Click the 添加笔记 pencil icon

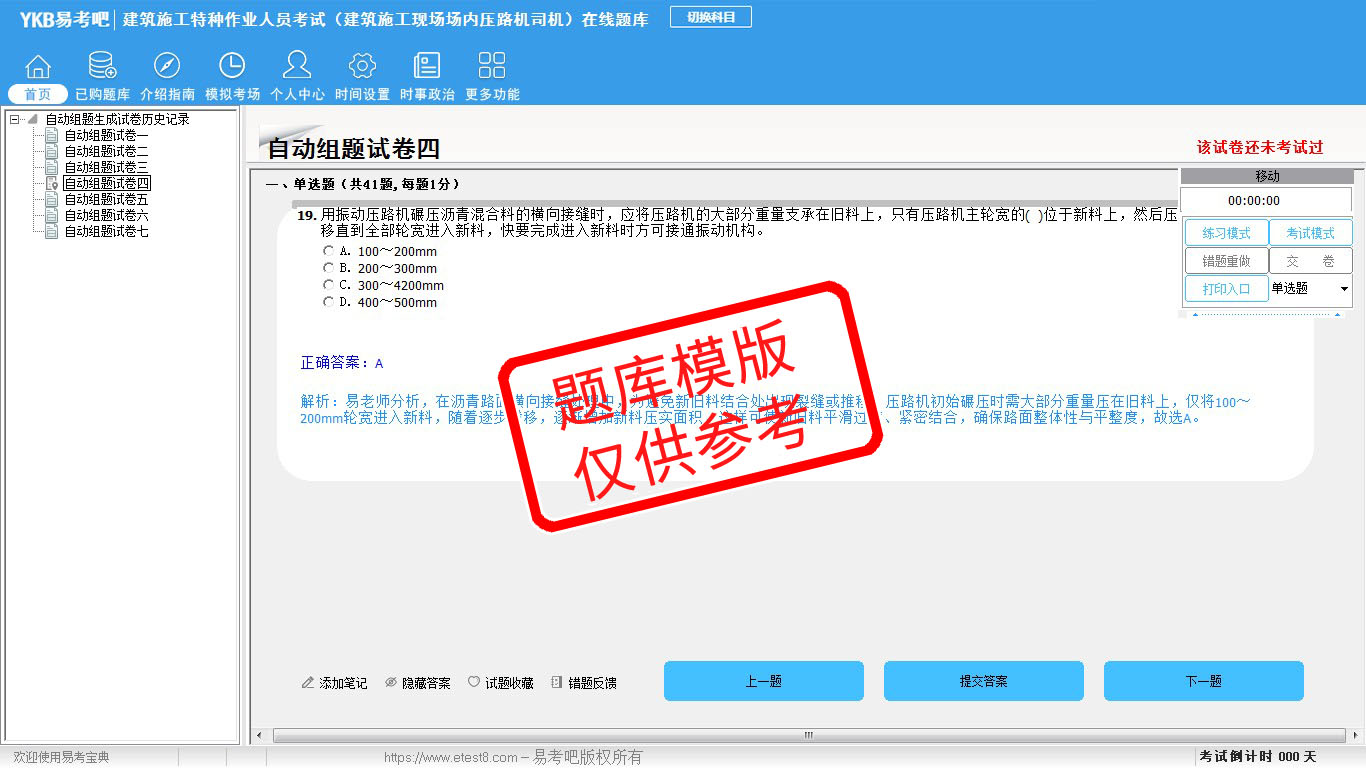pyautogui.click(x=308, y=683)
